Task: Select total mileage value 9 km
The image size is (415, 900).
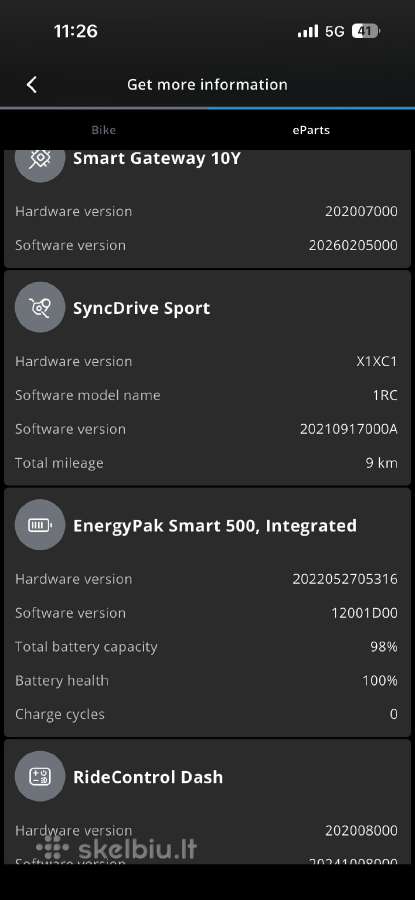Action: [382, 463]
